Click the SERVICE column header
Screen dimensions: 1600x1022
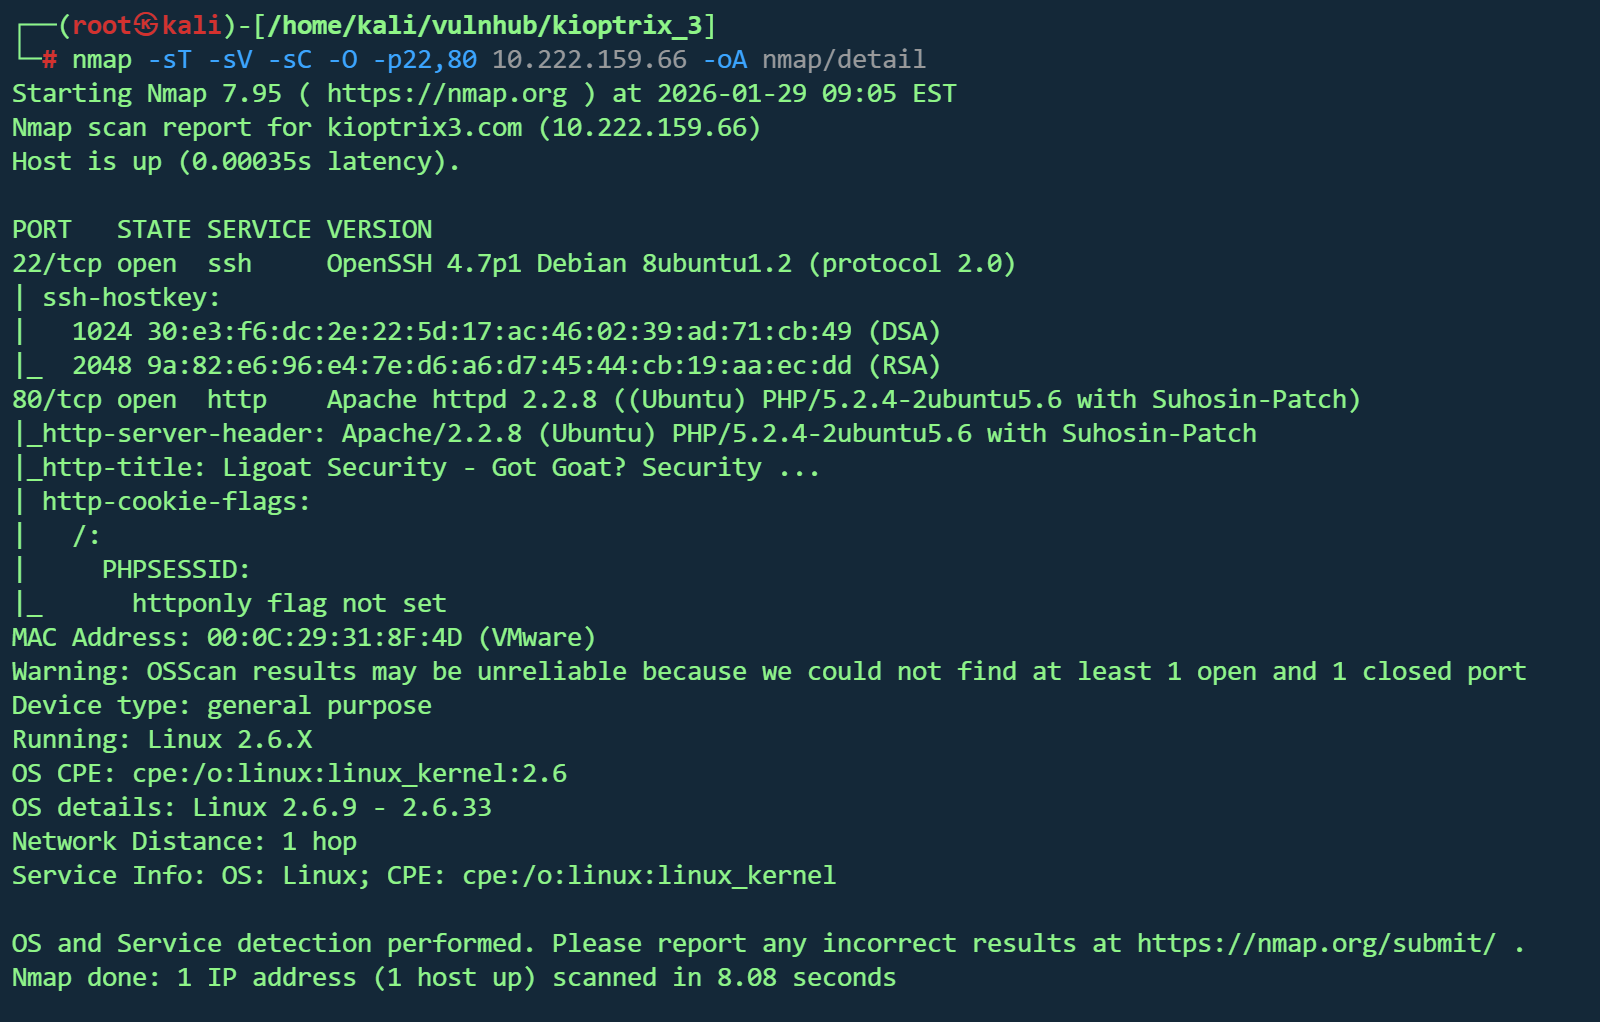click(x=259, y=229)
